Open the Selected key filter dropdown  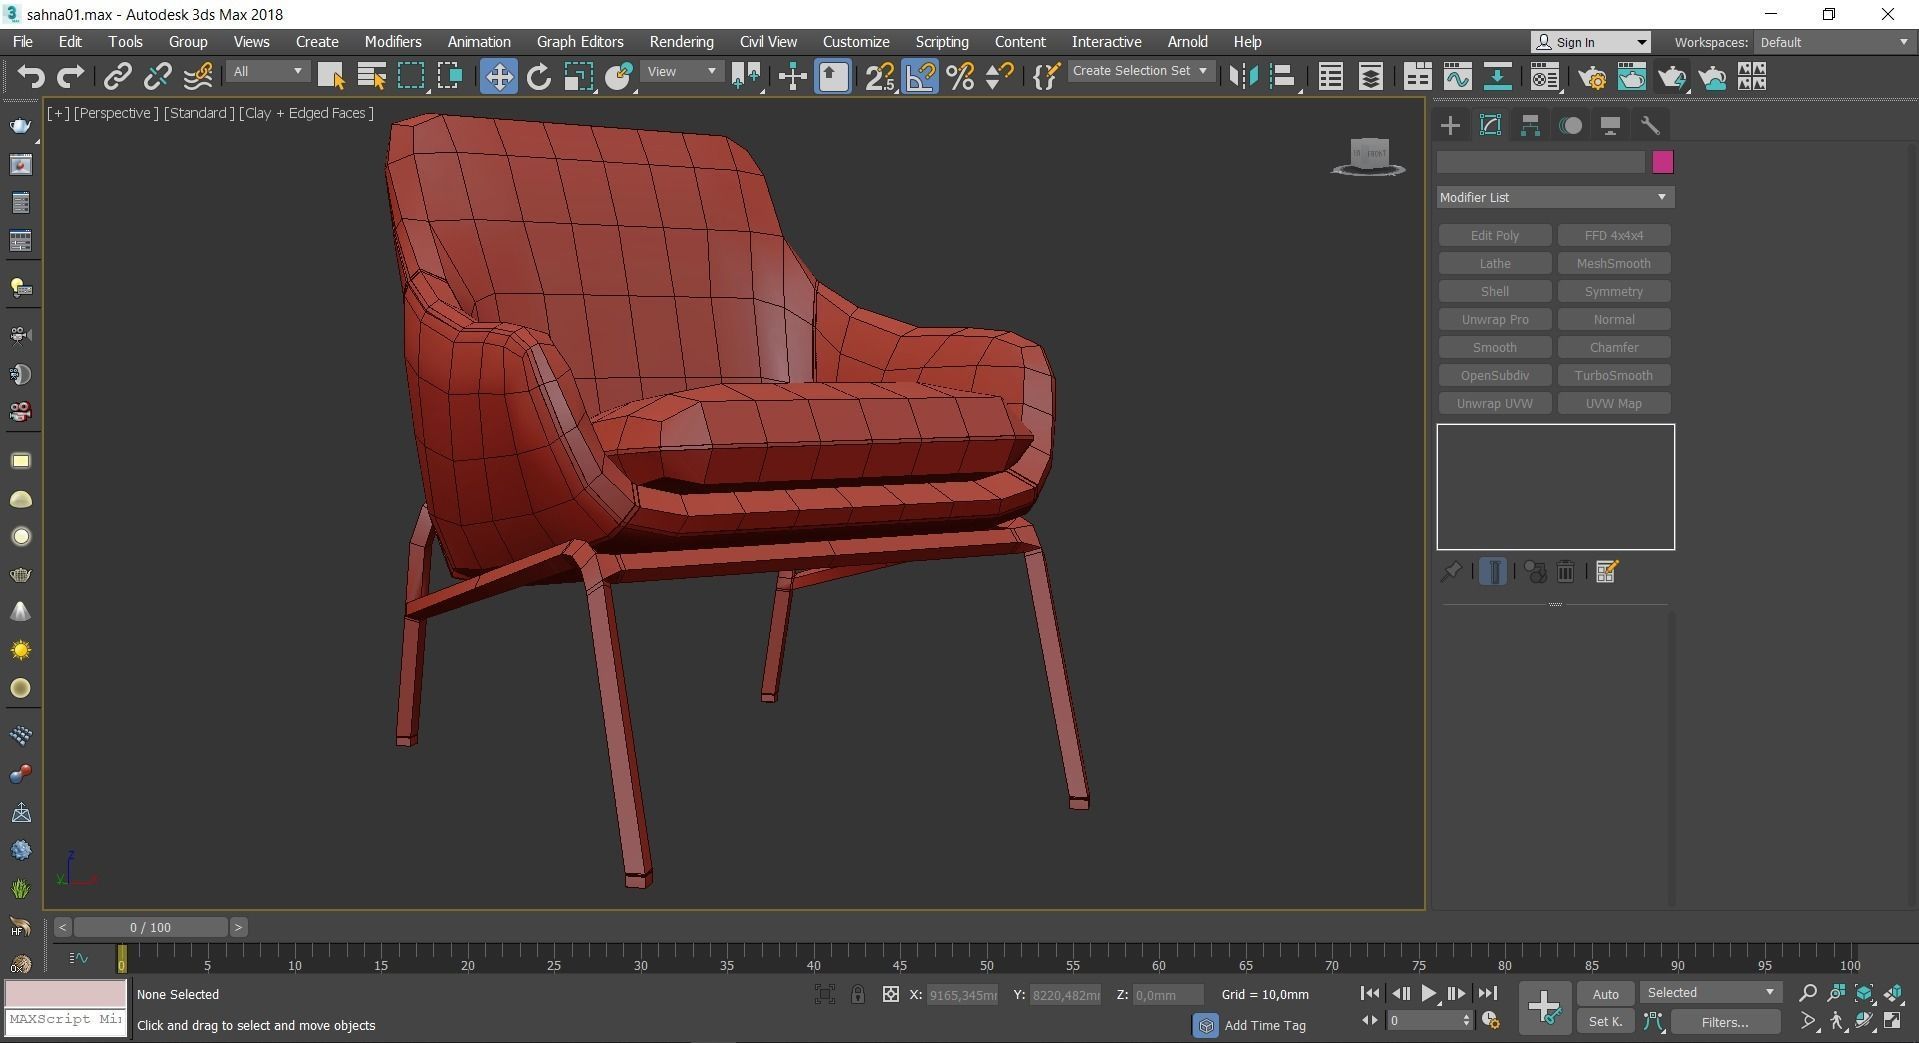pos(1710,993)
